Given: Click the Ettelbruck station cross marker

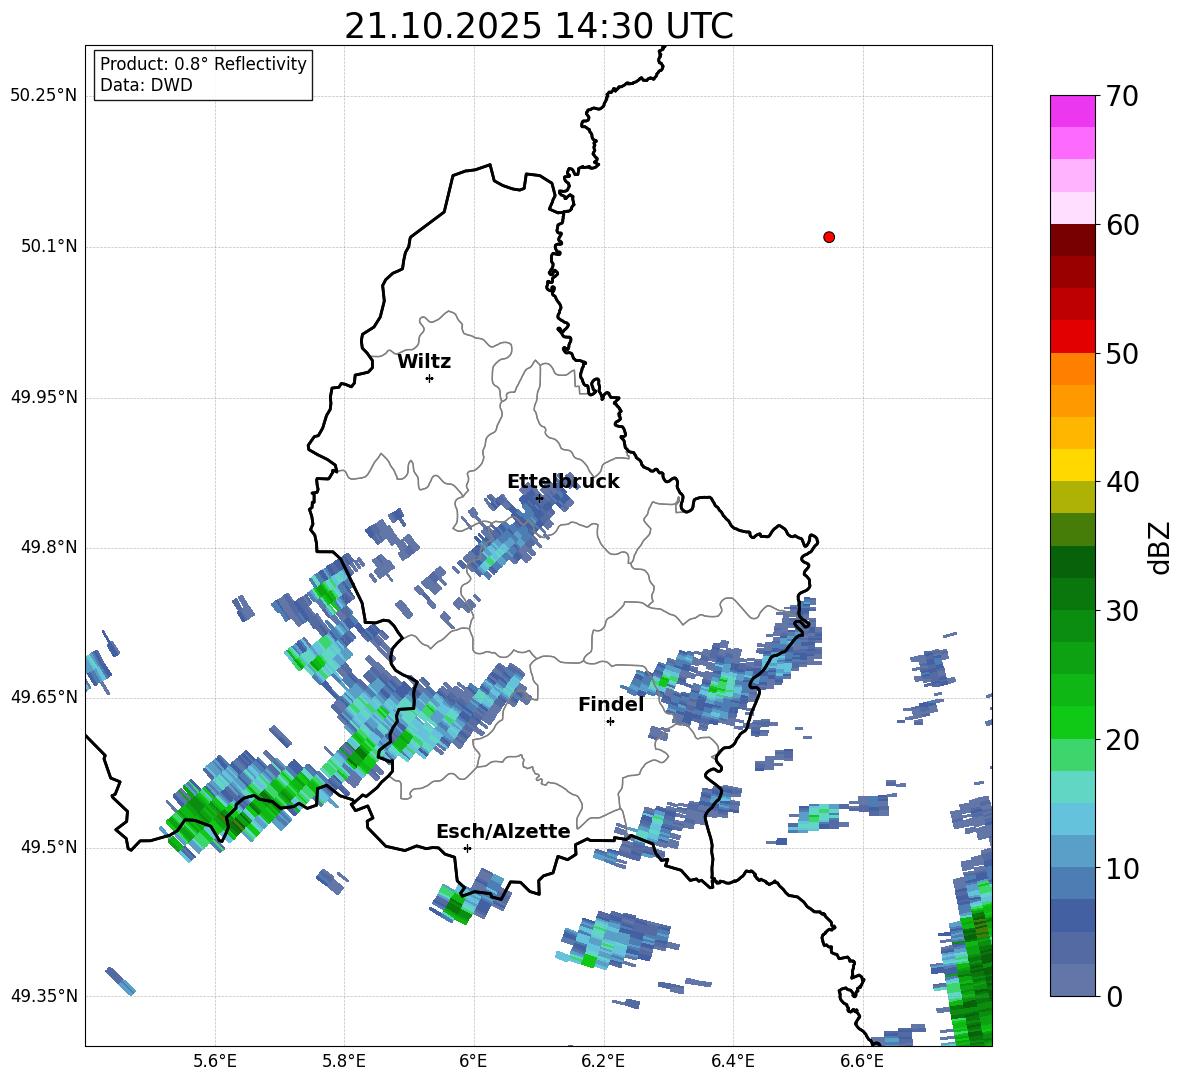Looking at the screenshot, I should 539,498.
